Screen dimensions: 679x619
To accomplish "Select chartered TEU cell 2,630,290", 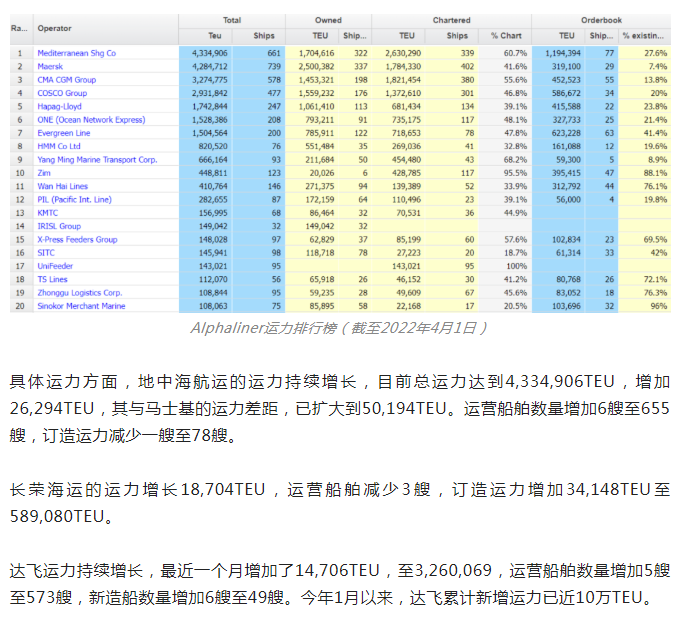I will coord(398,53).
